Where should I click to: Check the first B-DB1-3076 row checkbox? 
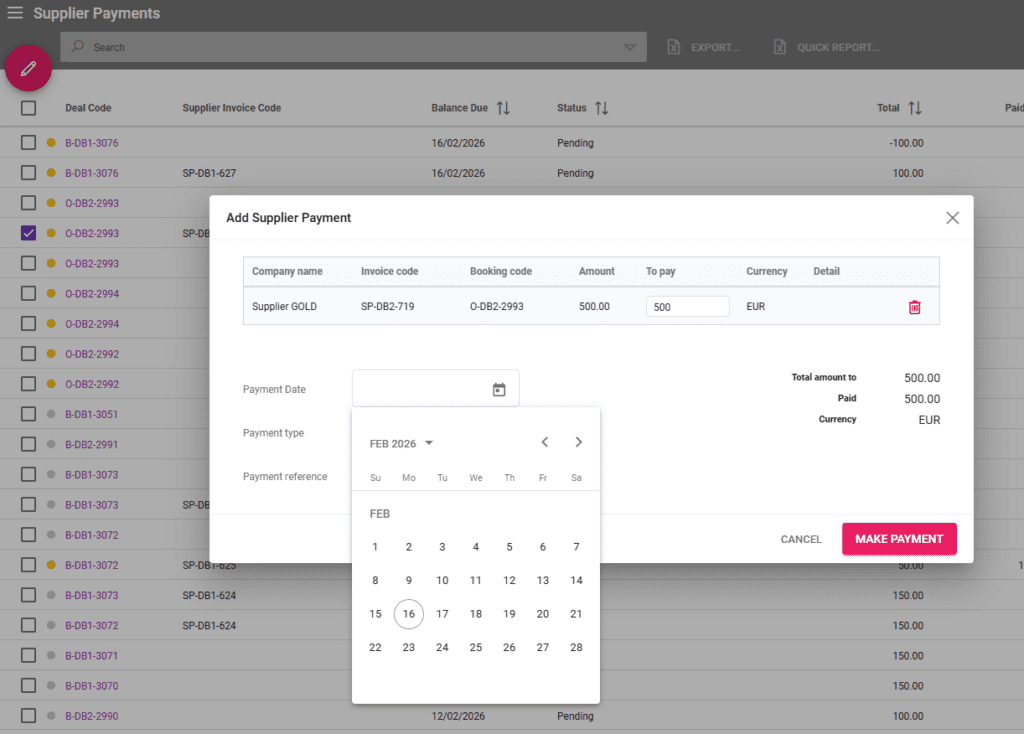(28, 143)
